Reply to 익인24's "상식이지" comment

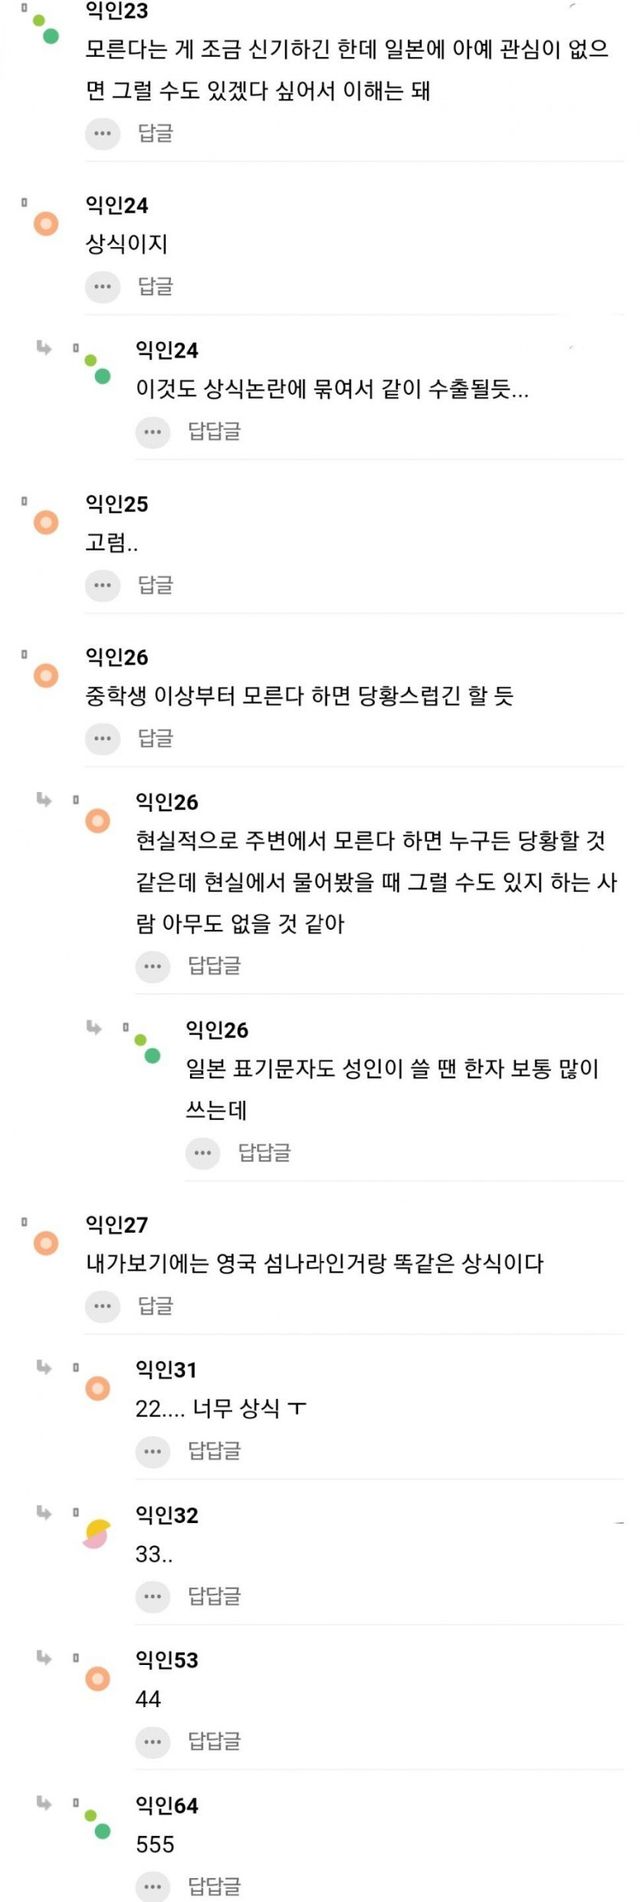pos(155,287)
